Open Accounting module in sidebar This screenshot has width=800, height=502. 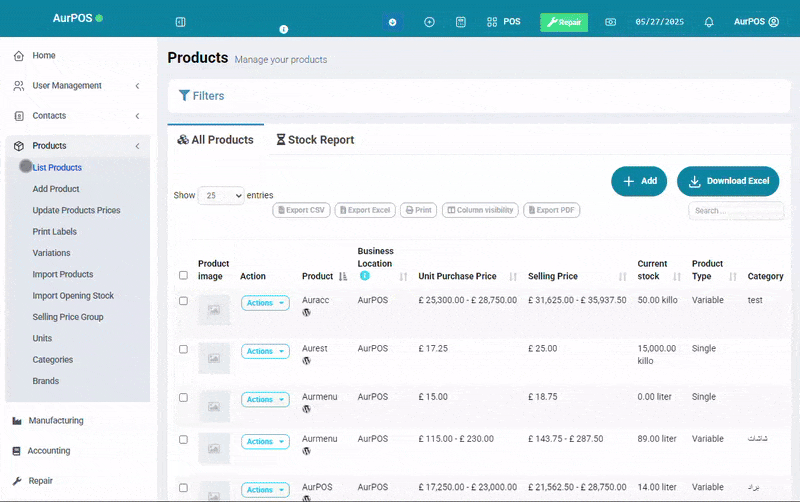42,451
